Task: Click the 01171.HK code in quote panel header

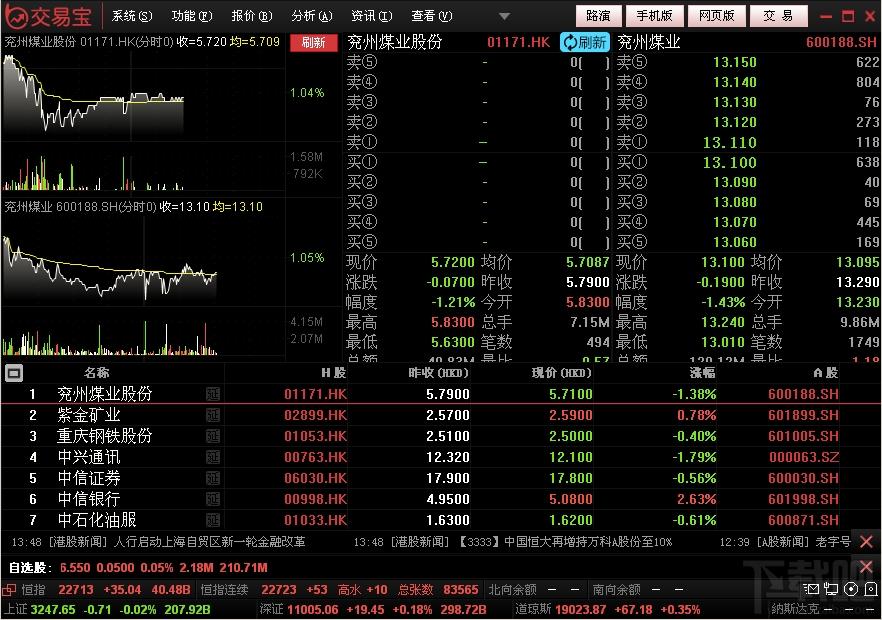Action: click(518, 42)
